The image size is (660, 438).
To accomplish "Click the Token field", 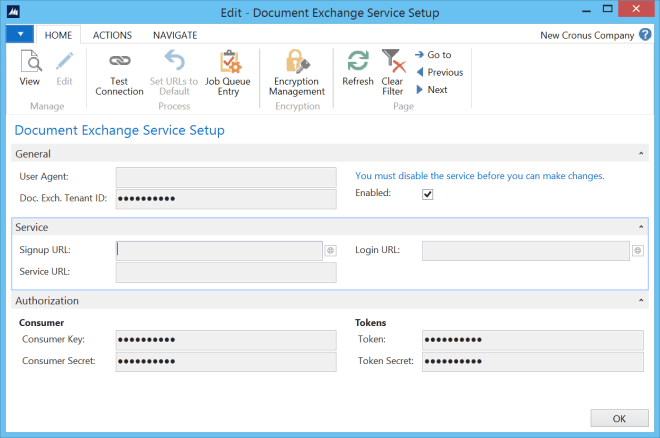I will point(533,340).
